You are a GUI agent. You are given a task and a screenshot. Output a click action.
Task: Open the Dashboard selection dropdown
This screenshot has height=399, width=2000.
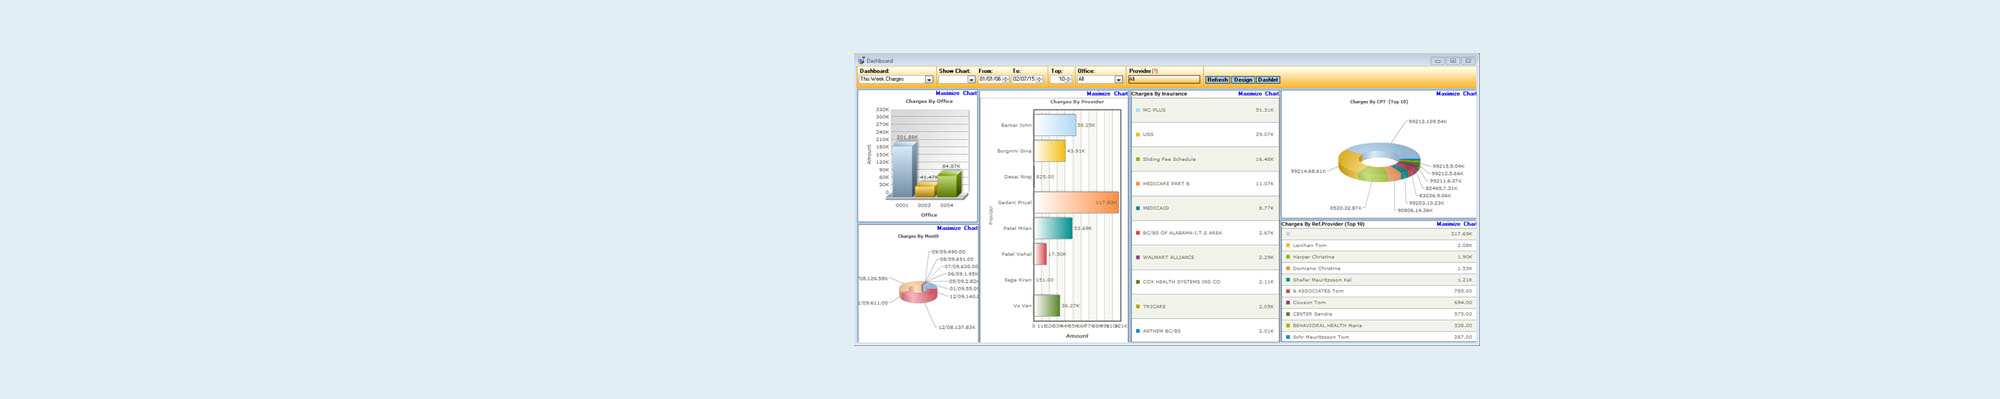pyautogui.click(x=929, y=80)
